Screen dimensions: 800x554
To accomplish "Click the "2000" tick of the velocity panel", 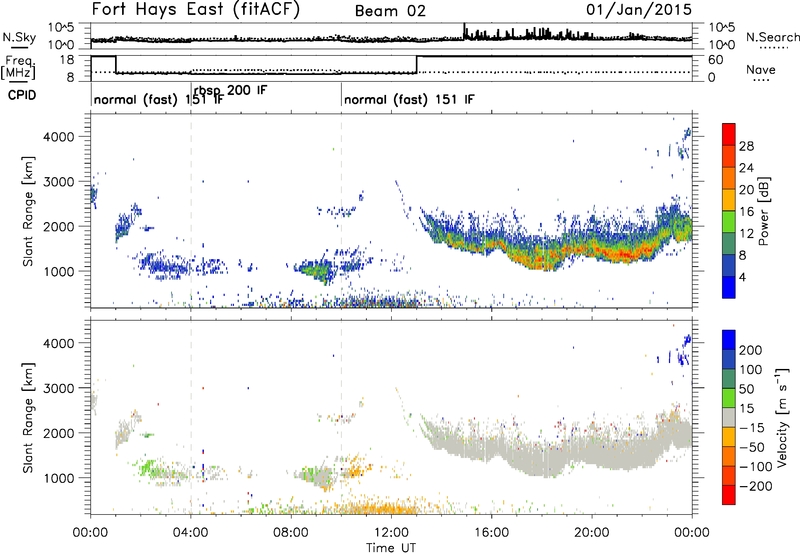I will coord(58,433).
